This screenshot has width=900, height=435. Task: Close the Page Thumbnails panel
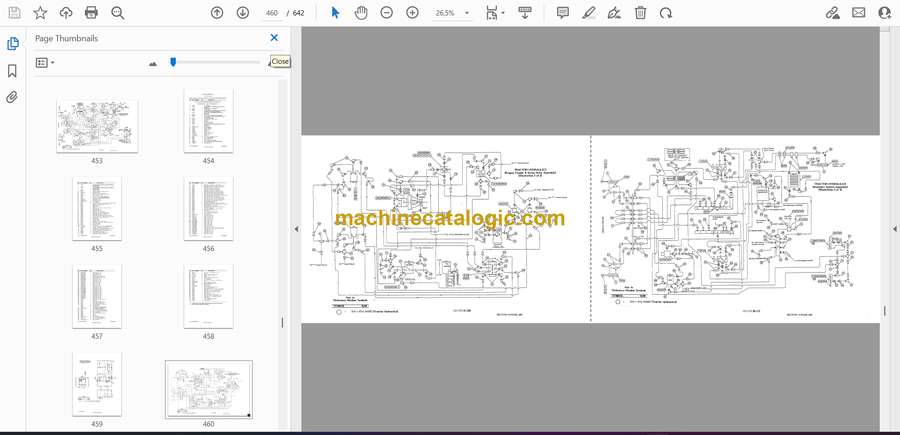coord(274,38)
